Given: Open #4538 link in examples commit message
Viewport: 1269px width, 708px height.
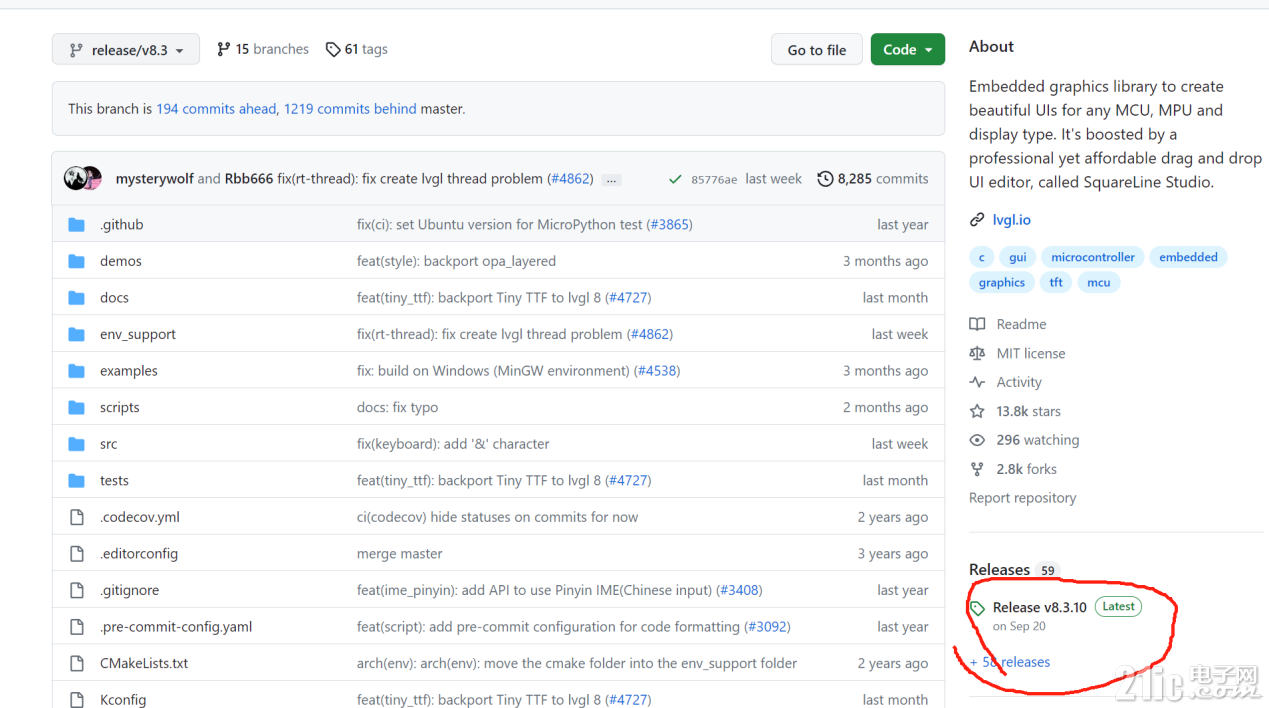Looking at the screenshot, I should [657, 371].
